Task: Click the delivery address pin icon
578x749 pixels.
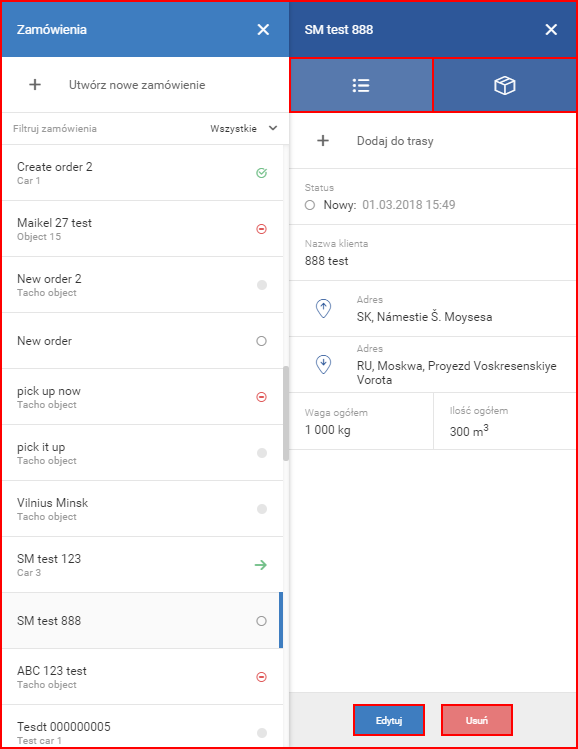Action: 323,364
